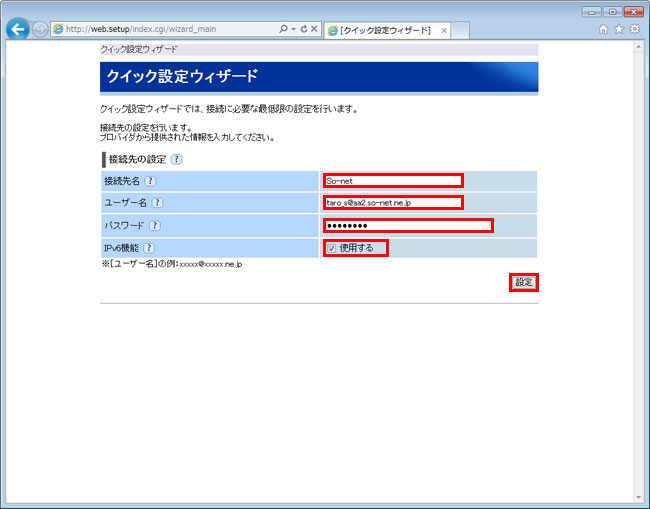This screenshot has width=650, height=509.
Task: Click help icon beside パスワード label
Action: click(155, 226)
